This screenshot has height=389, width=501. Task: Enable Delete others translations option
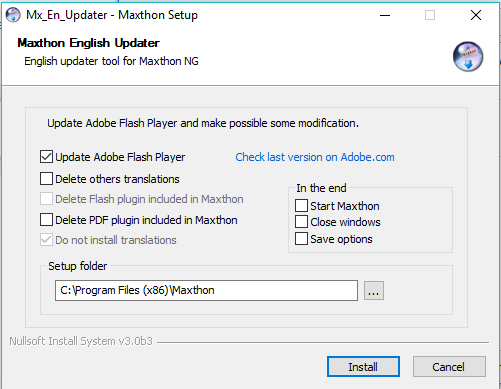click(x=46, y=179)
